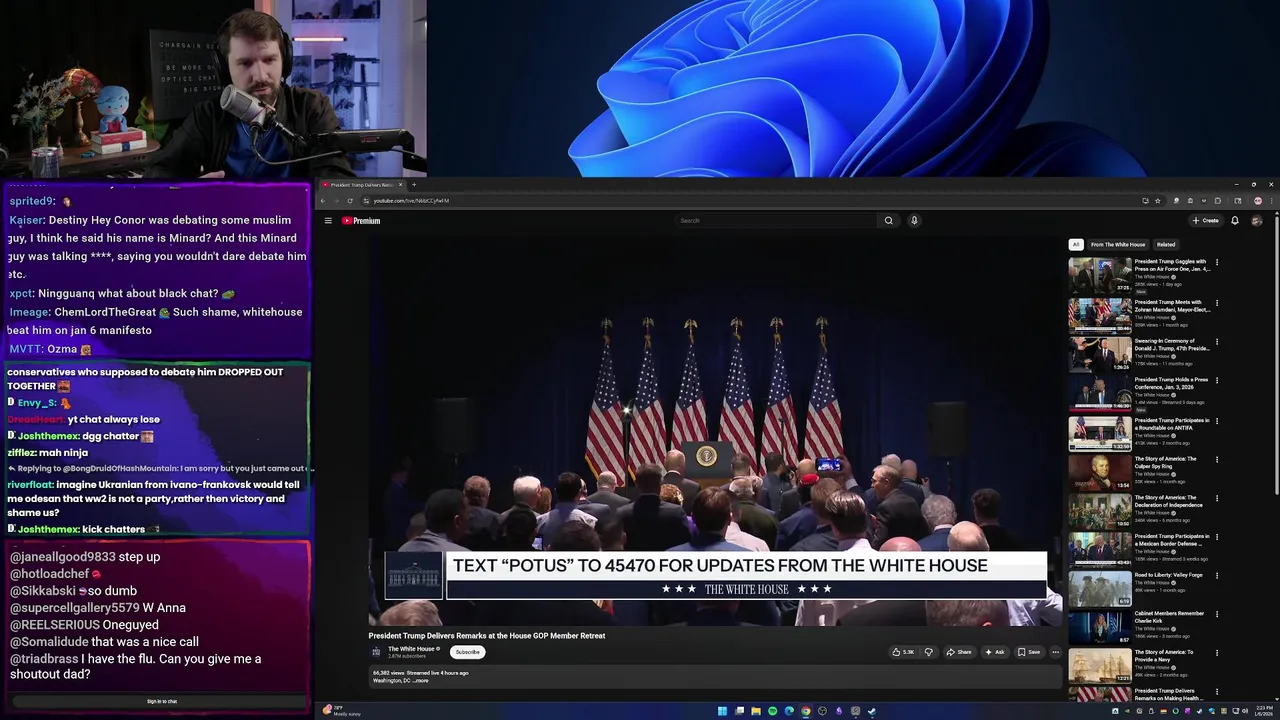Click the @Somalidude that was a nice call message
This screenshot has width=1280, height=720.
tap(104, 642)
